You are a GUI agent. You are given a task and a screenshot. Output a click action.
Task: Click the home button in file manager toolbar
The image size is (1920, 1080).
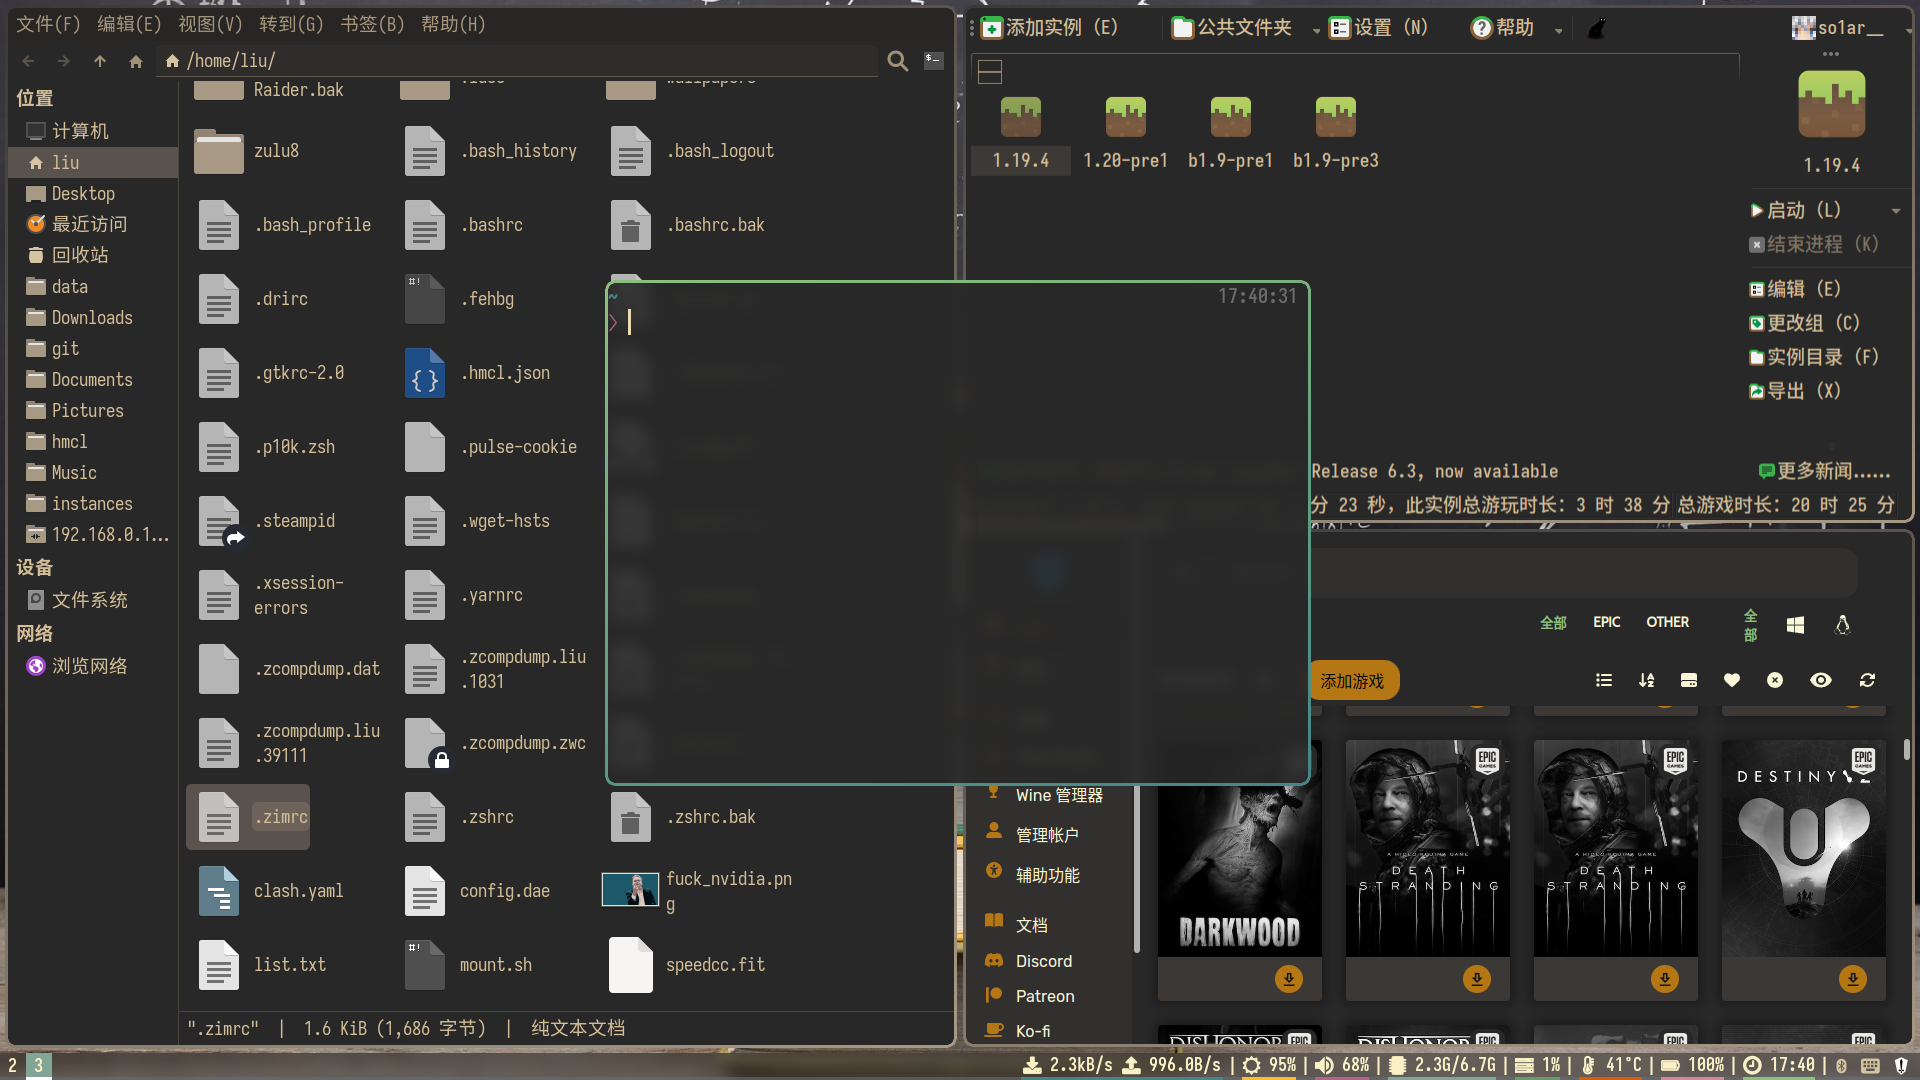pyautogui.click(x=136, y=61)
